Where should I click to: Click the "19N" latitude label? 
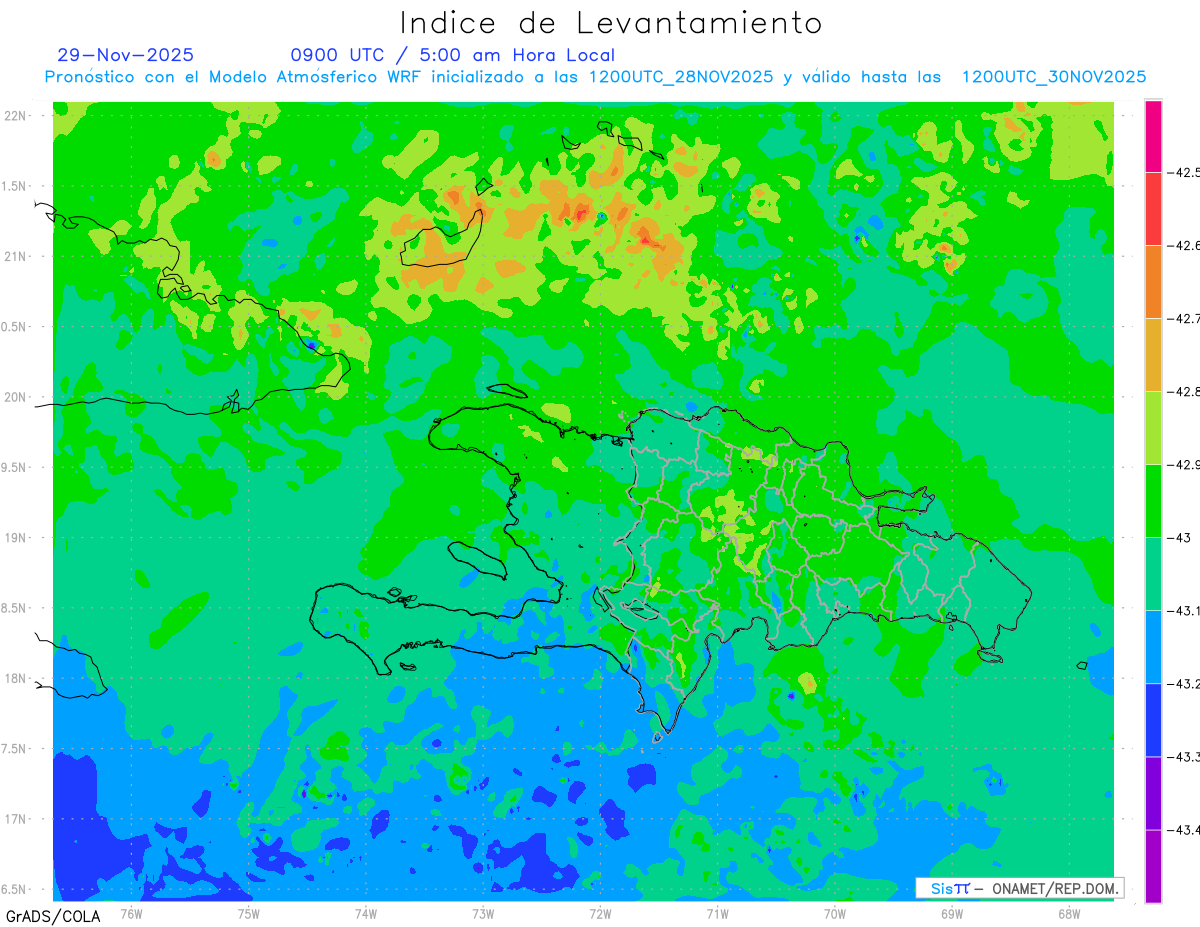pyautogui.click(x=17, y=537)
